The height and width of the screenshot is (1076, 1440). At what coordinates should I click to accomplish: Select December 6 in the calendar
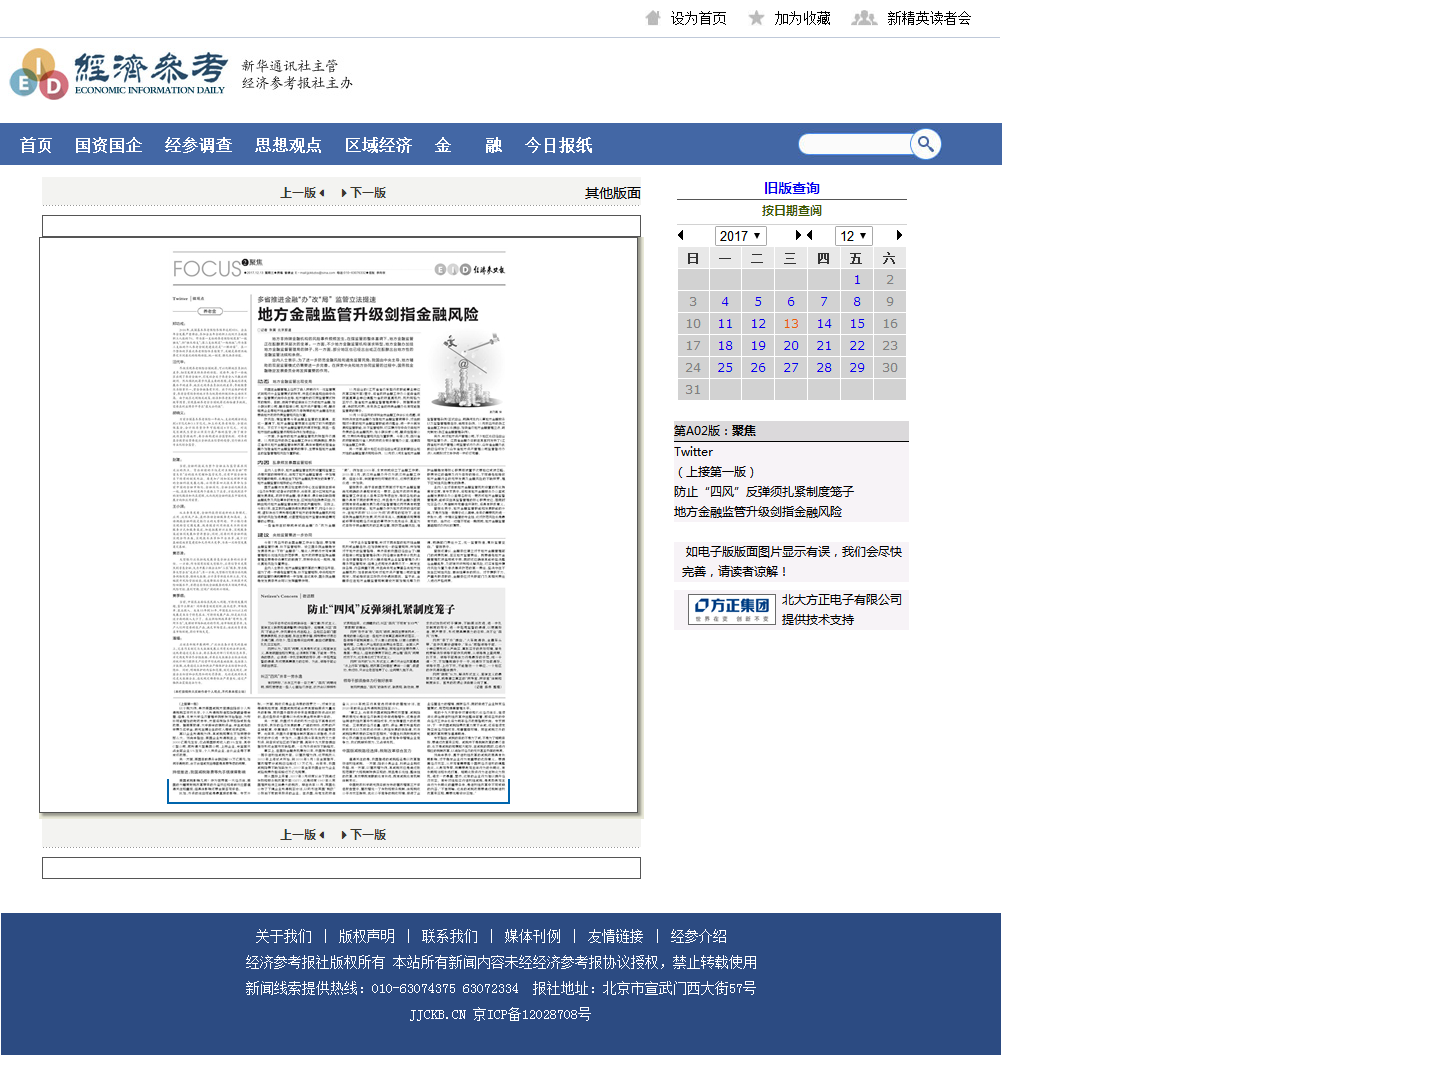pos(791,301)
